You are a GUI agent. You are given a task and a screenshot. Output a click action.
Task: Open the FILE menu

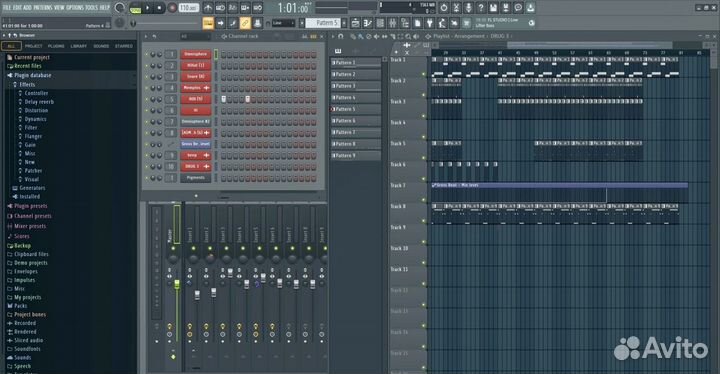click(x=7, y=7)
